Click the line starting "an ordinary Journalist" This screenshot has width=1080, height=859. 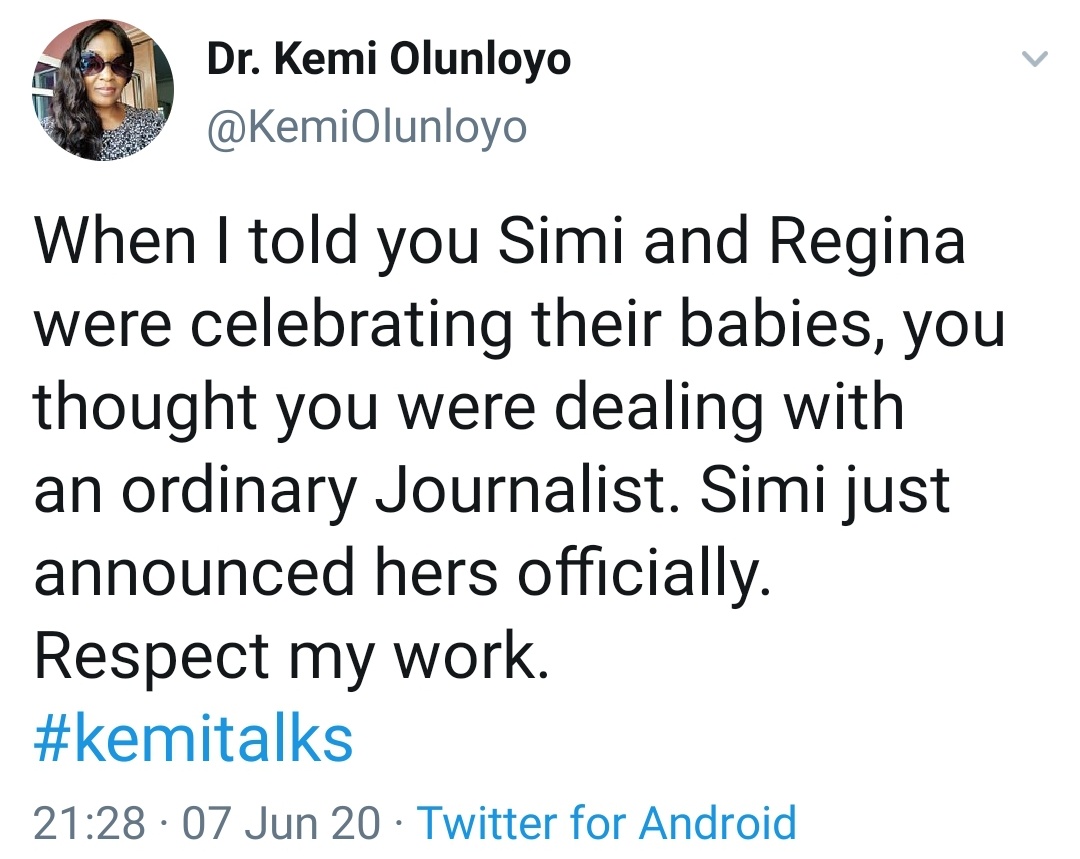pyautogui.click(x=492, y=491)
